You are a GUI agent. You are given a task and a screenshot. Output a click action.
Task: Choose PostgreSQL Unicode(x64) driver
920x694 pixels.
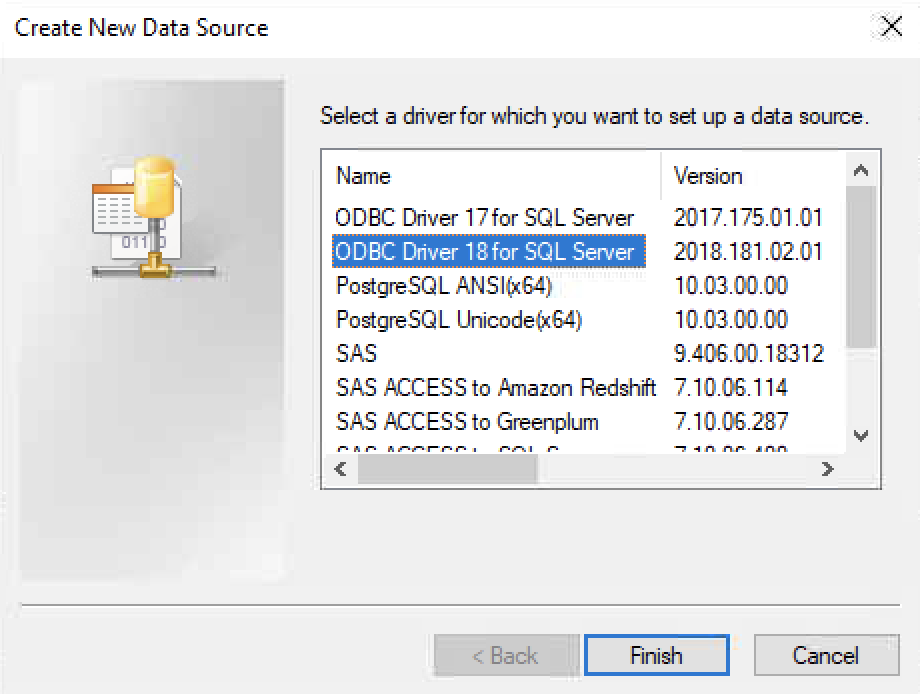pos(459,320)
